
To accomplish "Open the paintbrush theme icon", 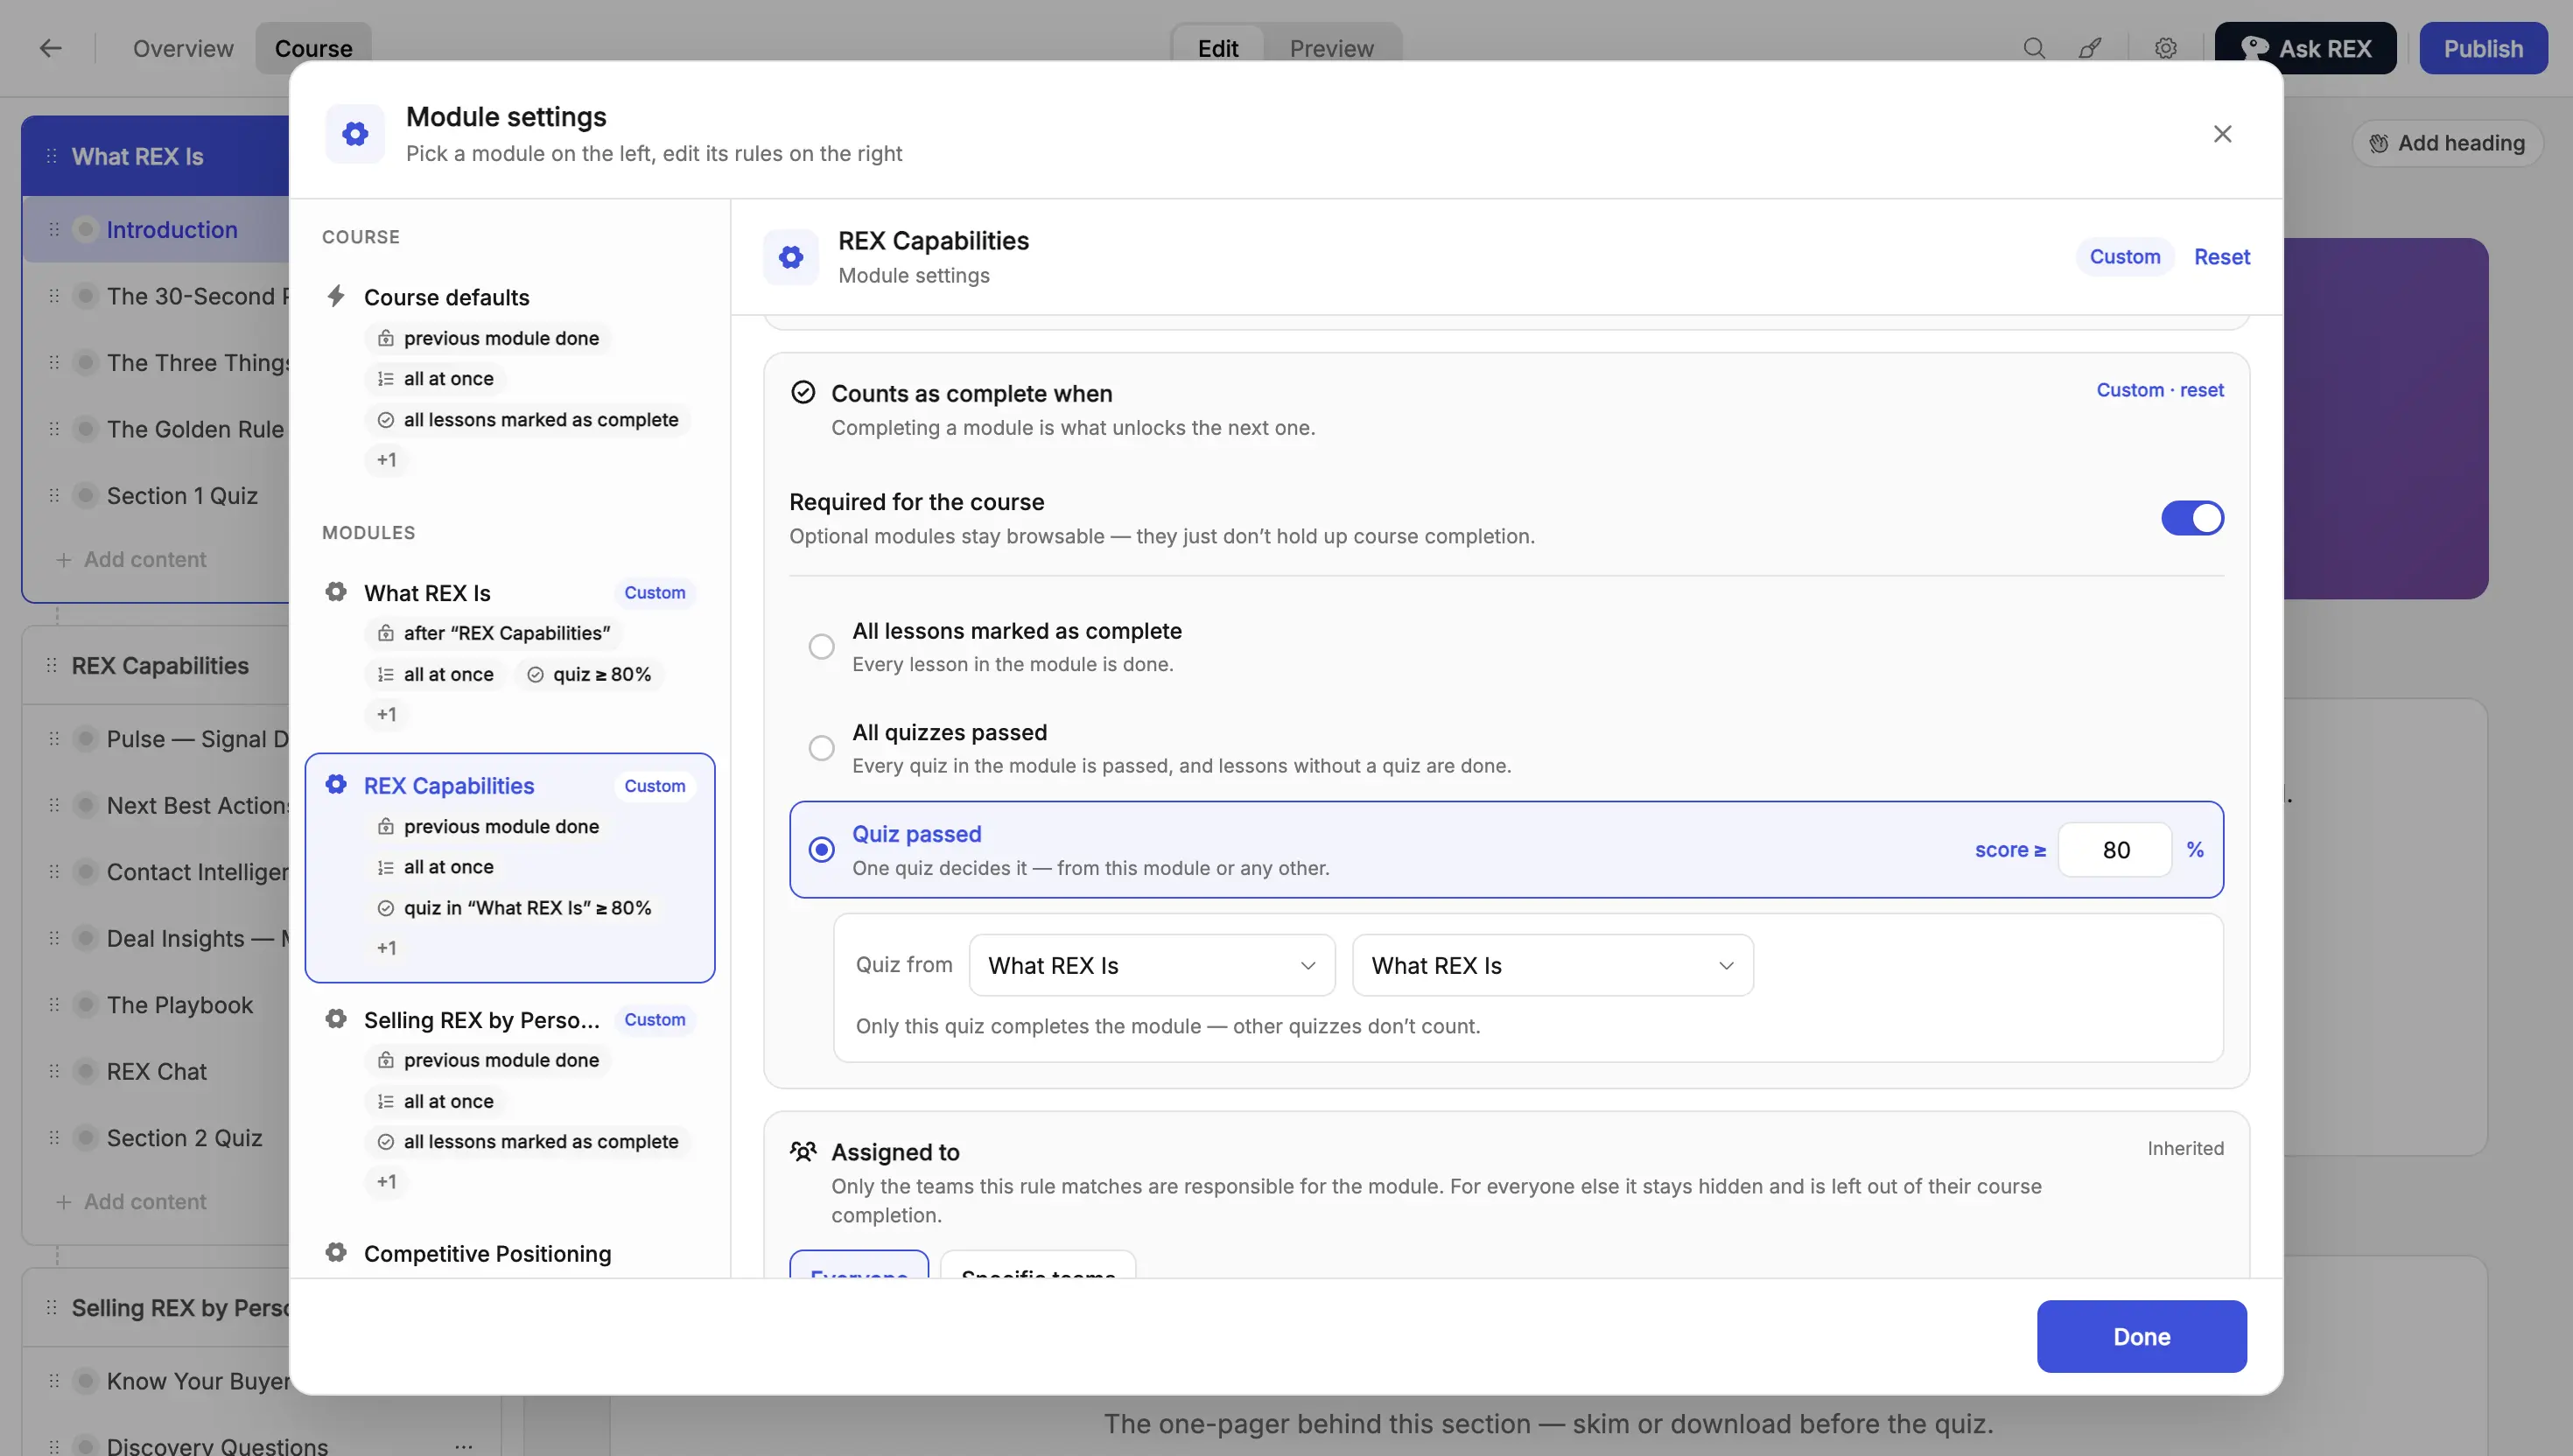I will click(2090, 48).
